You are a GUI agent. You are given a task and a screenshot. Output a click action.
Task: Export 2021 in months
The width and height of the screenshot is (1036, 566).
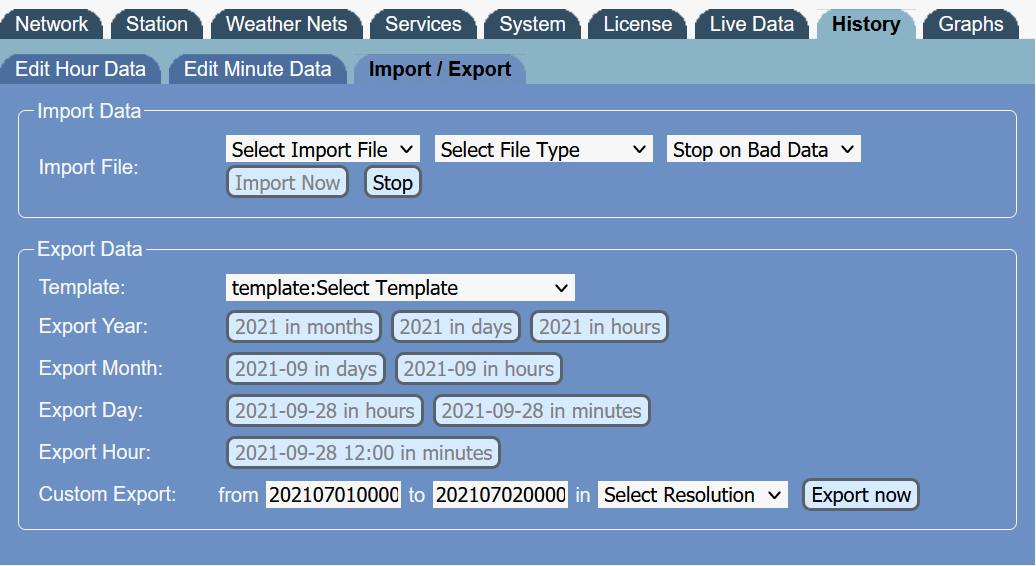click(304, 327)
